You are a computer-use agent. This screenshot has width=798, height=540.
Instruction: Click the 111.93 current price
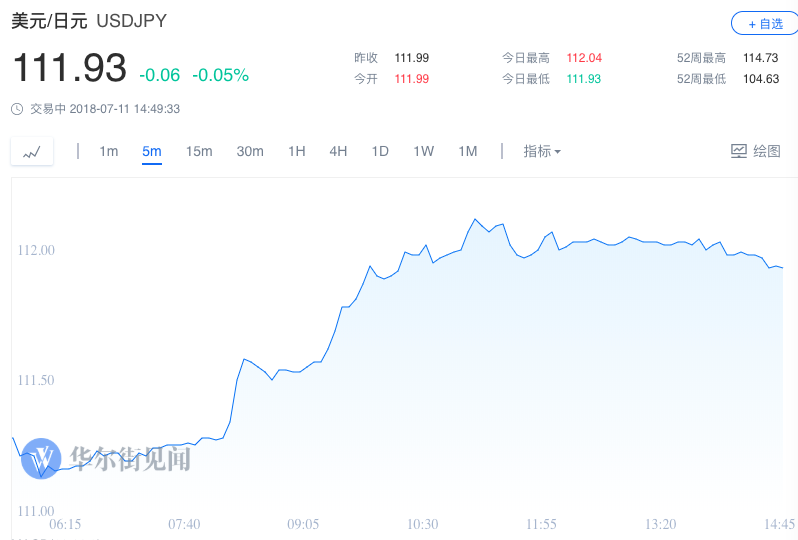69,68
